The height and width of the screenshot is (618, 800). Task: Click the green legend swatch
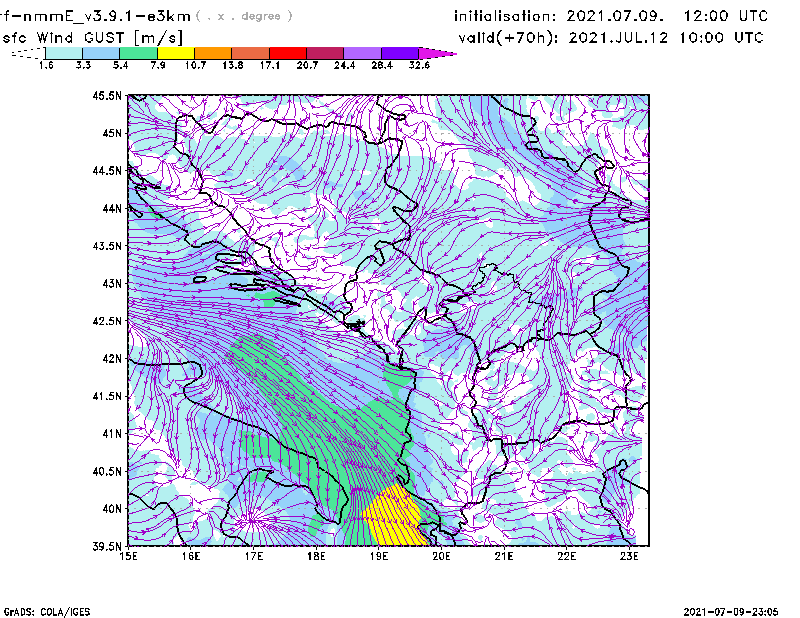coord(138,53)
